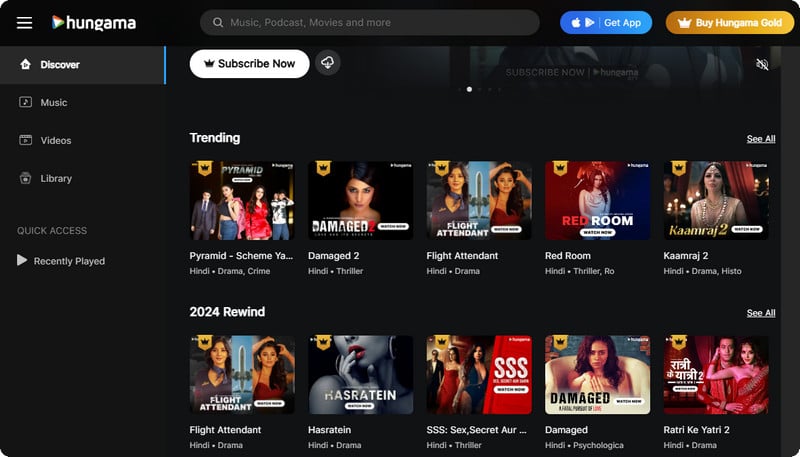This screenshot has height=457, width=800.
Task: Click the crown badge on Kaamraj 2 thumbnail
Action: [678, 168]
